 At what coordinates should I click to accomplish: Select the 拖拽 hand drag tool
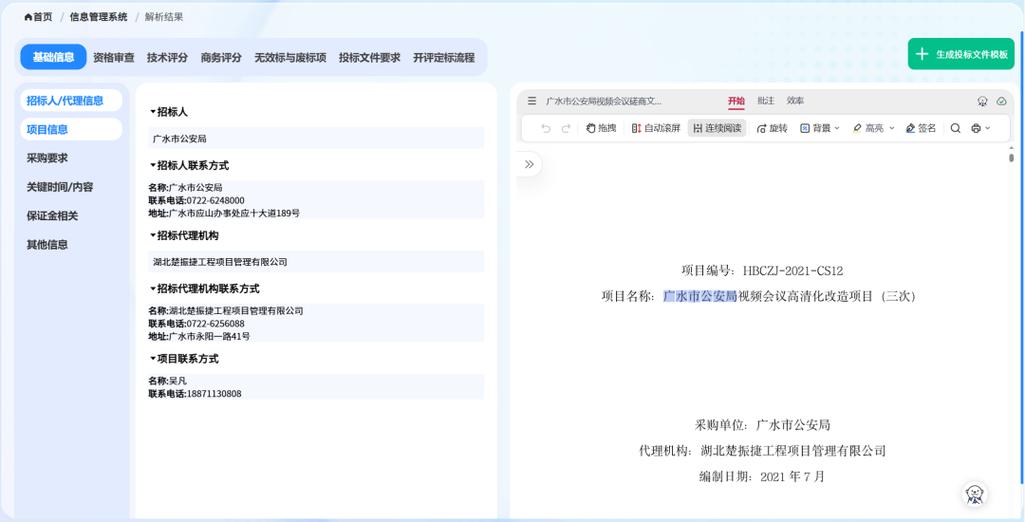(601, 128)
